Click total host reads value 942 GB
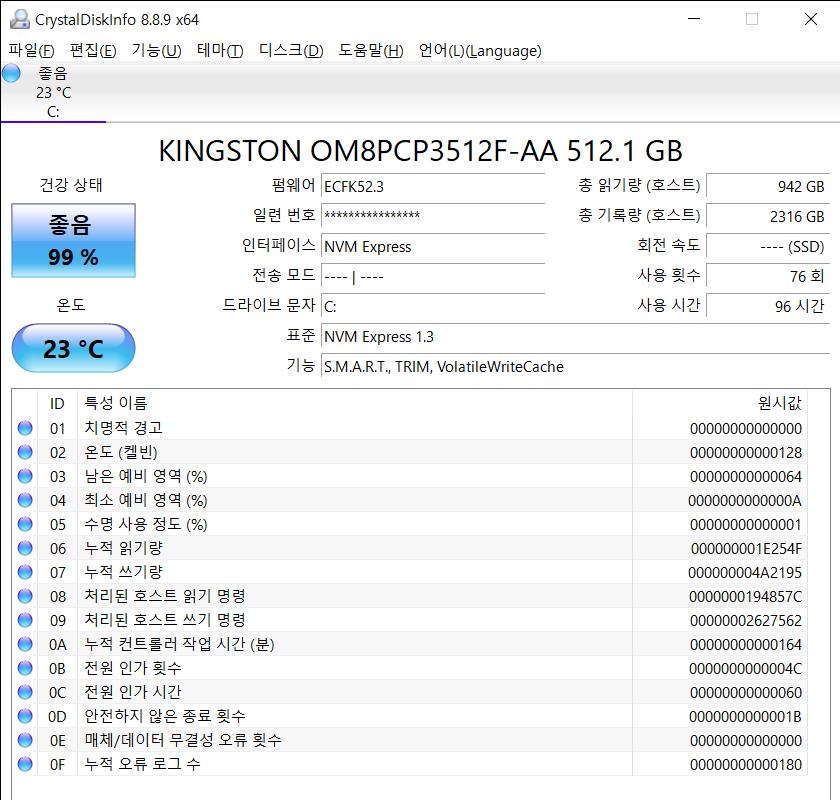The height and width of the screenshot is (800, 840). [x=768, y=186]
